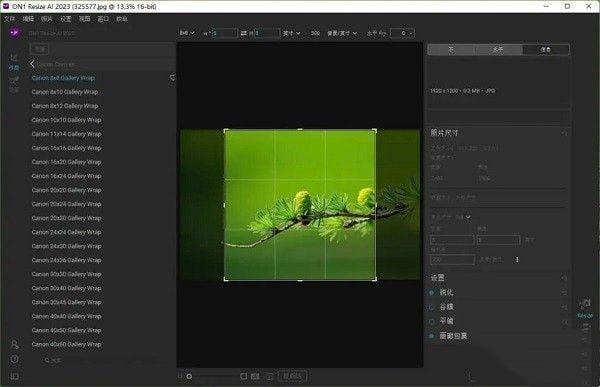Click the preview button in bottom toolbar

coord(292,376)
